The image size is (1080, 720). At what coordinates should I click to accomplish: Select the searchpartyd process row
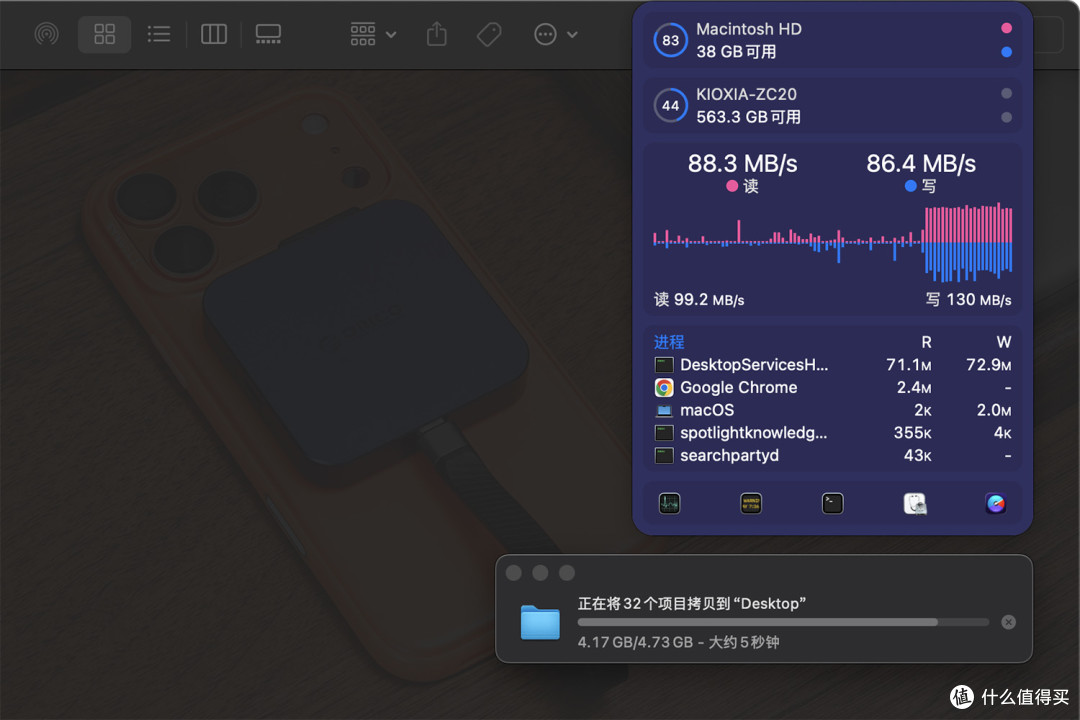[832, 455]
